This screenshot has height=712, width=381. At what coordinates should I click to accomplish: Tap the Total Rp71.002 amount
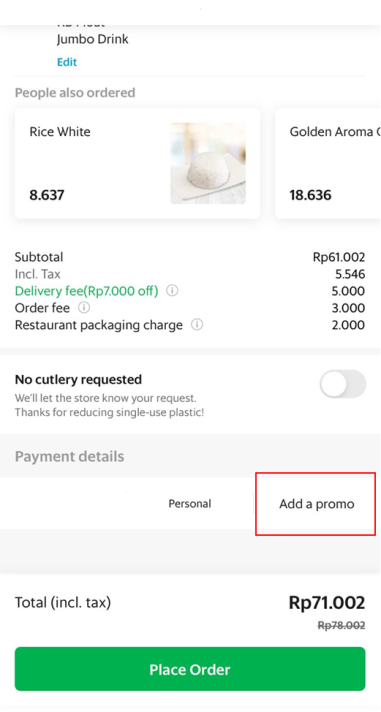pos(327,603)
